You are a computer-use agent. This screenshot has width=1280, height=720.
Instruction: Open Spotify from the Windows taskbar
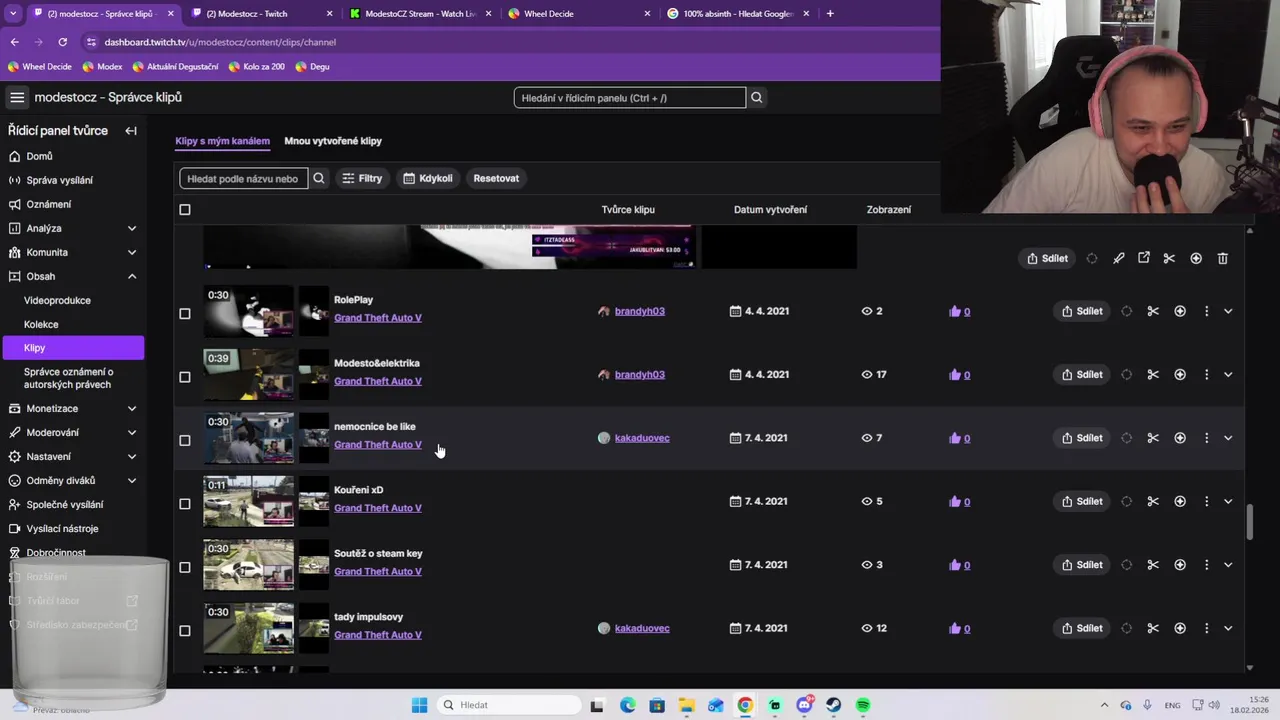click(863, 705)
